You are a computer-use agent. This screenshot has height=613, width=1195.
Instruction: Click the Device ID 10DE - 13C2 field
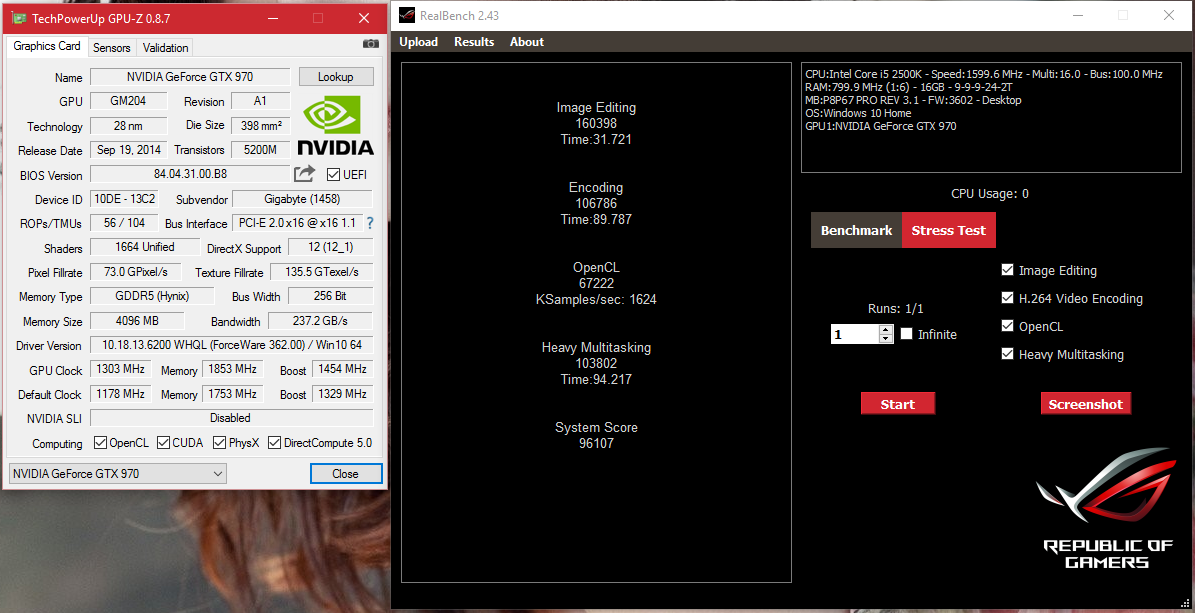(x=124, y=199)
